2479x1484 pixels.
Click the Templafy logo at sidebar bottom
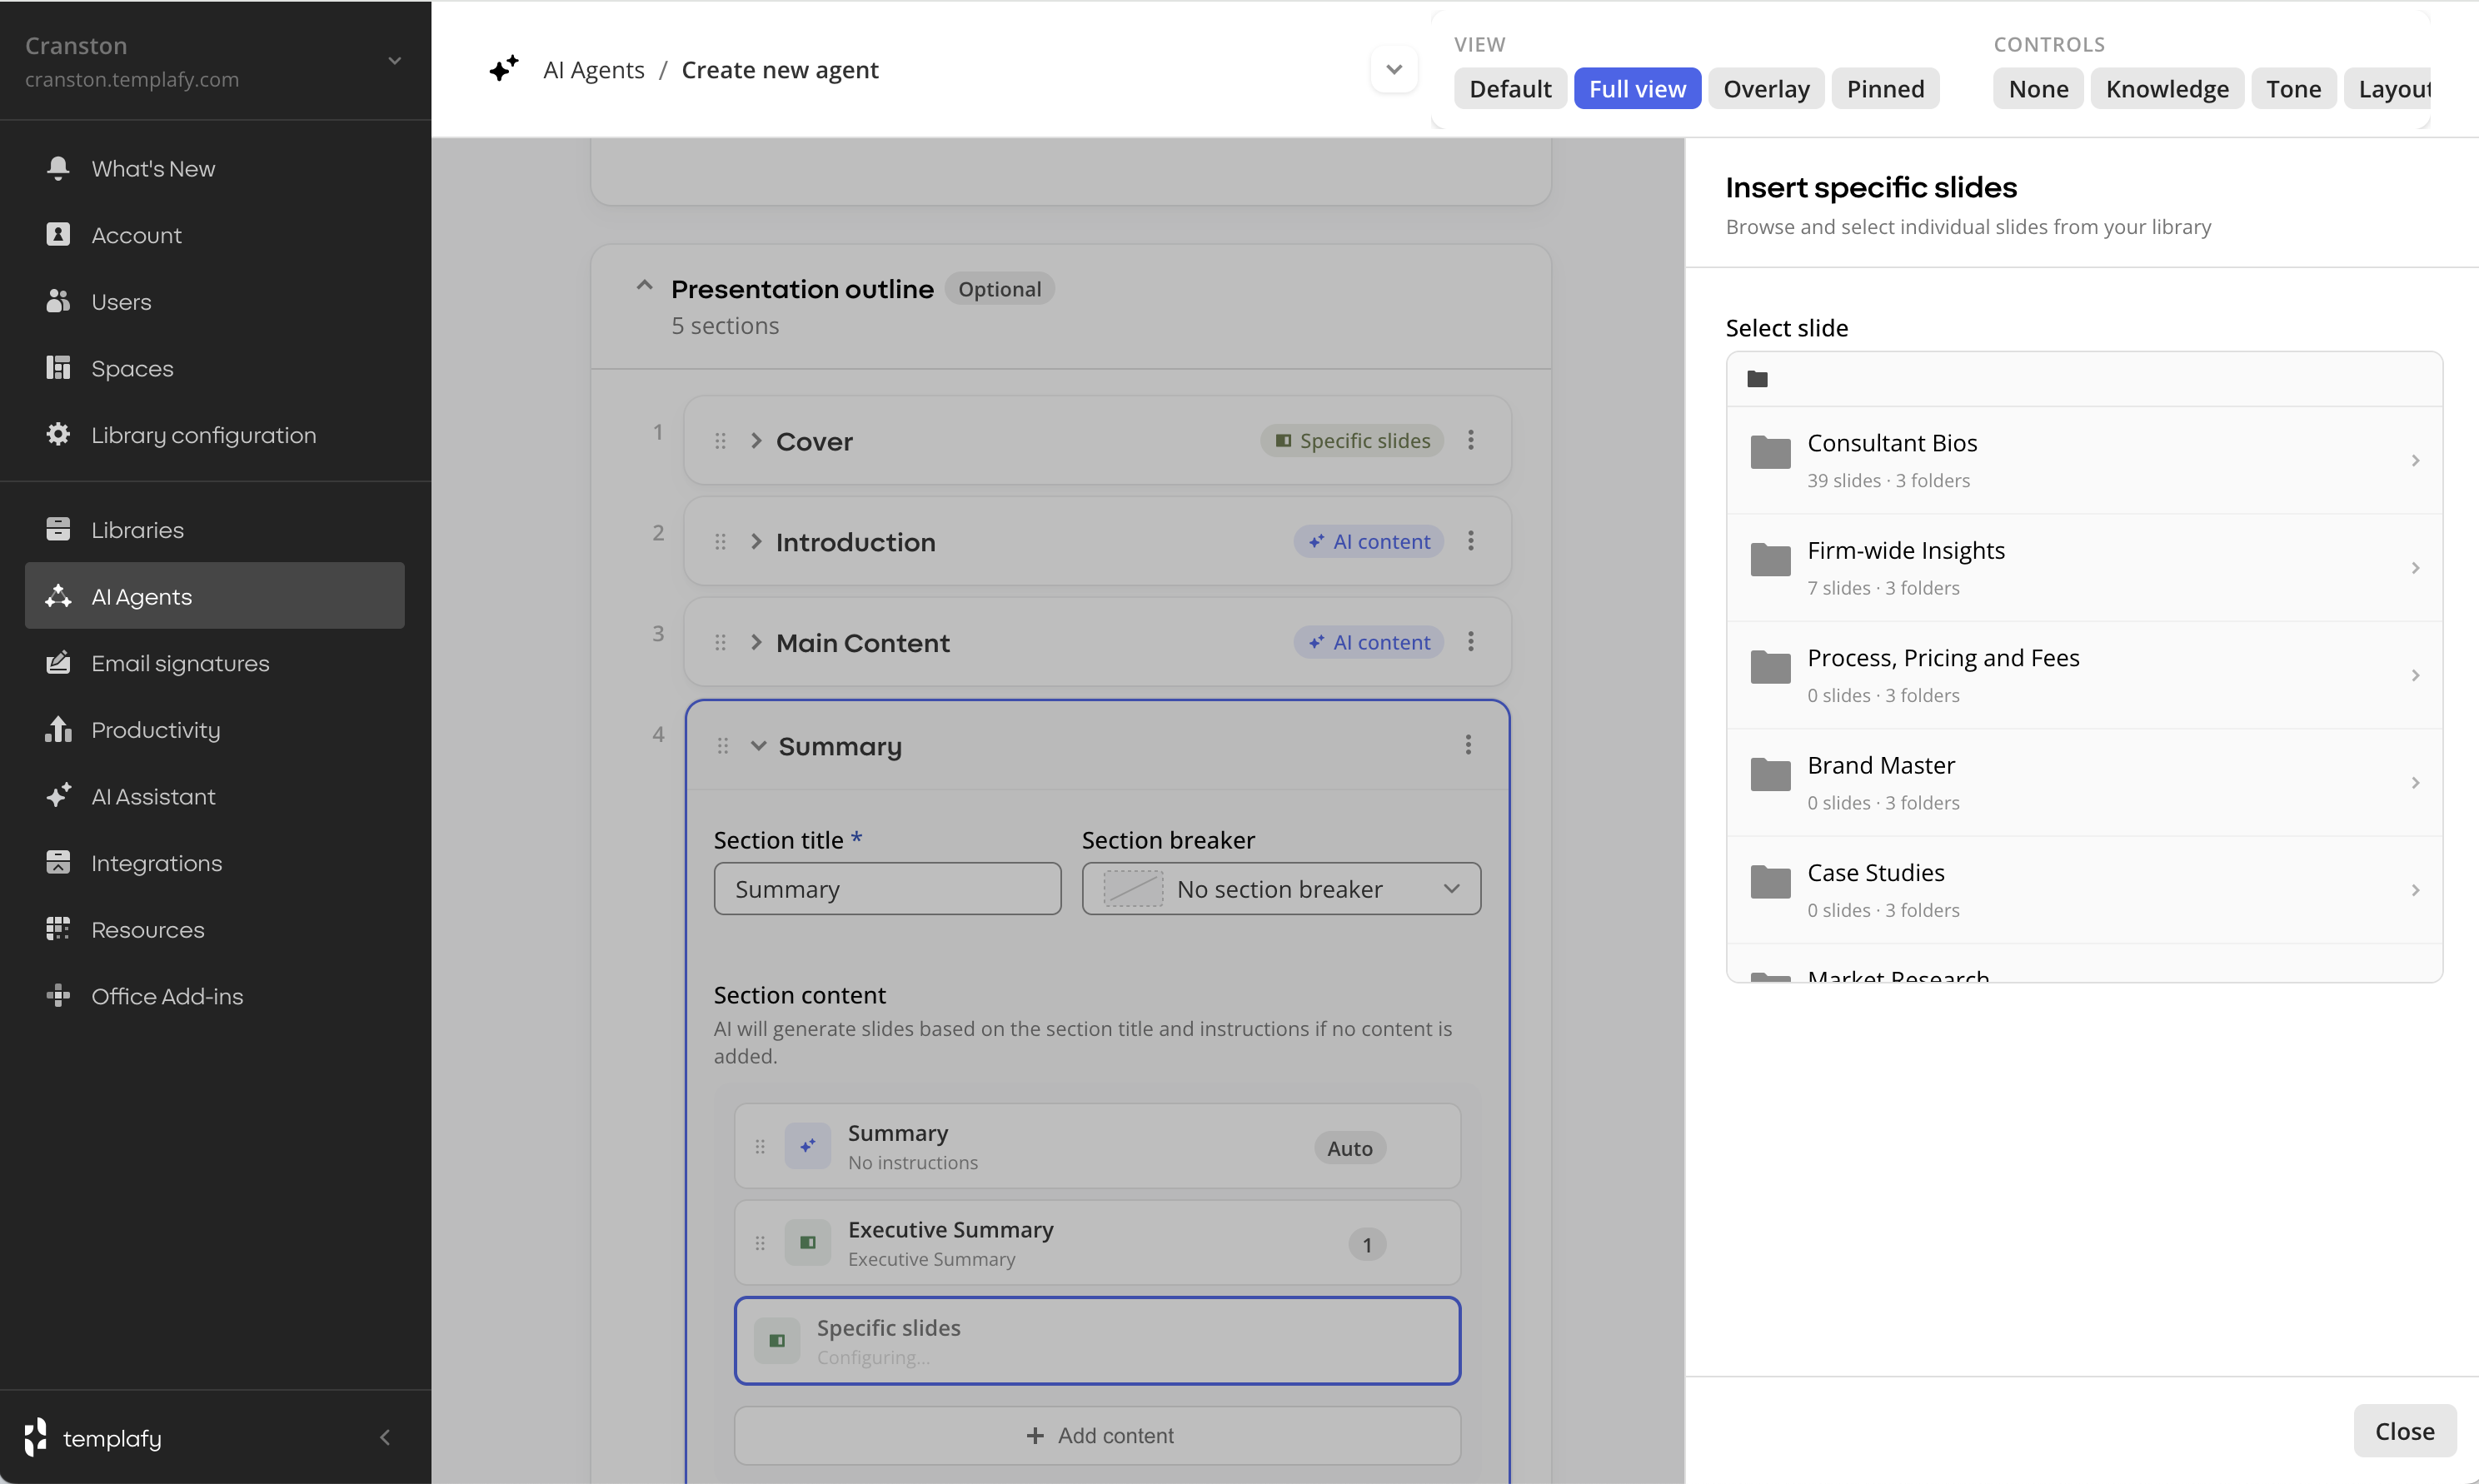pyautogui.click(x=92, y=1438)
